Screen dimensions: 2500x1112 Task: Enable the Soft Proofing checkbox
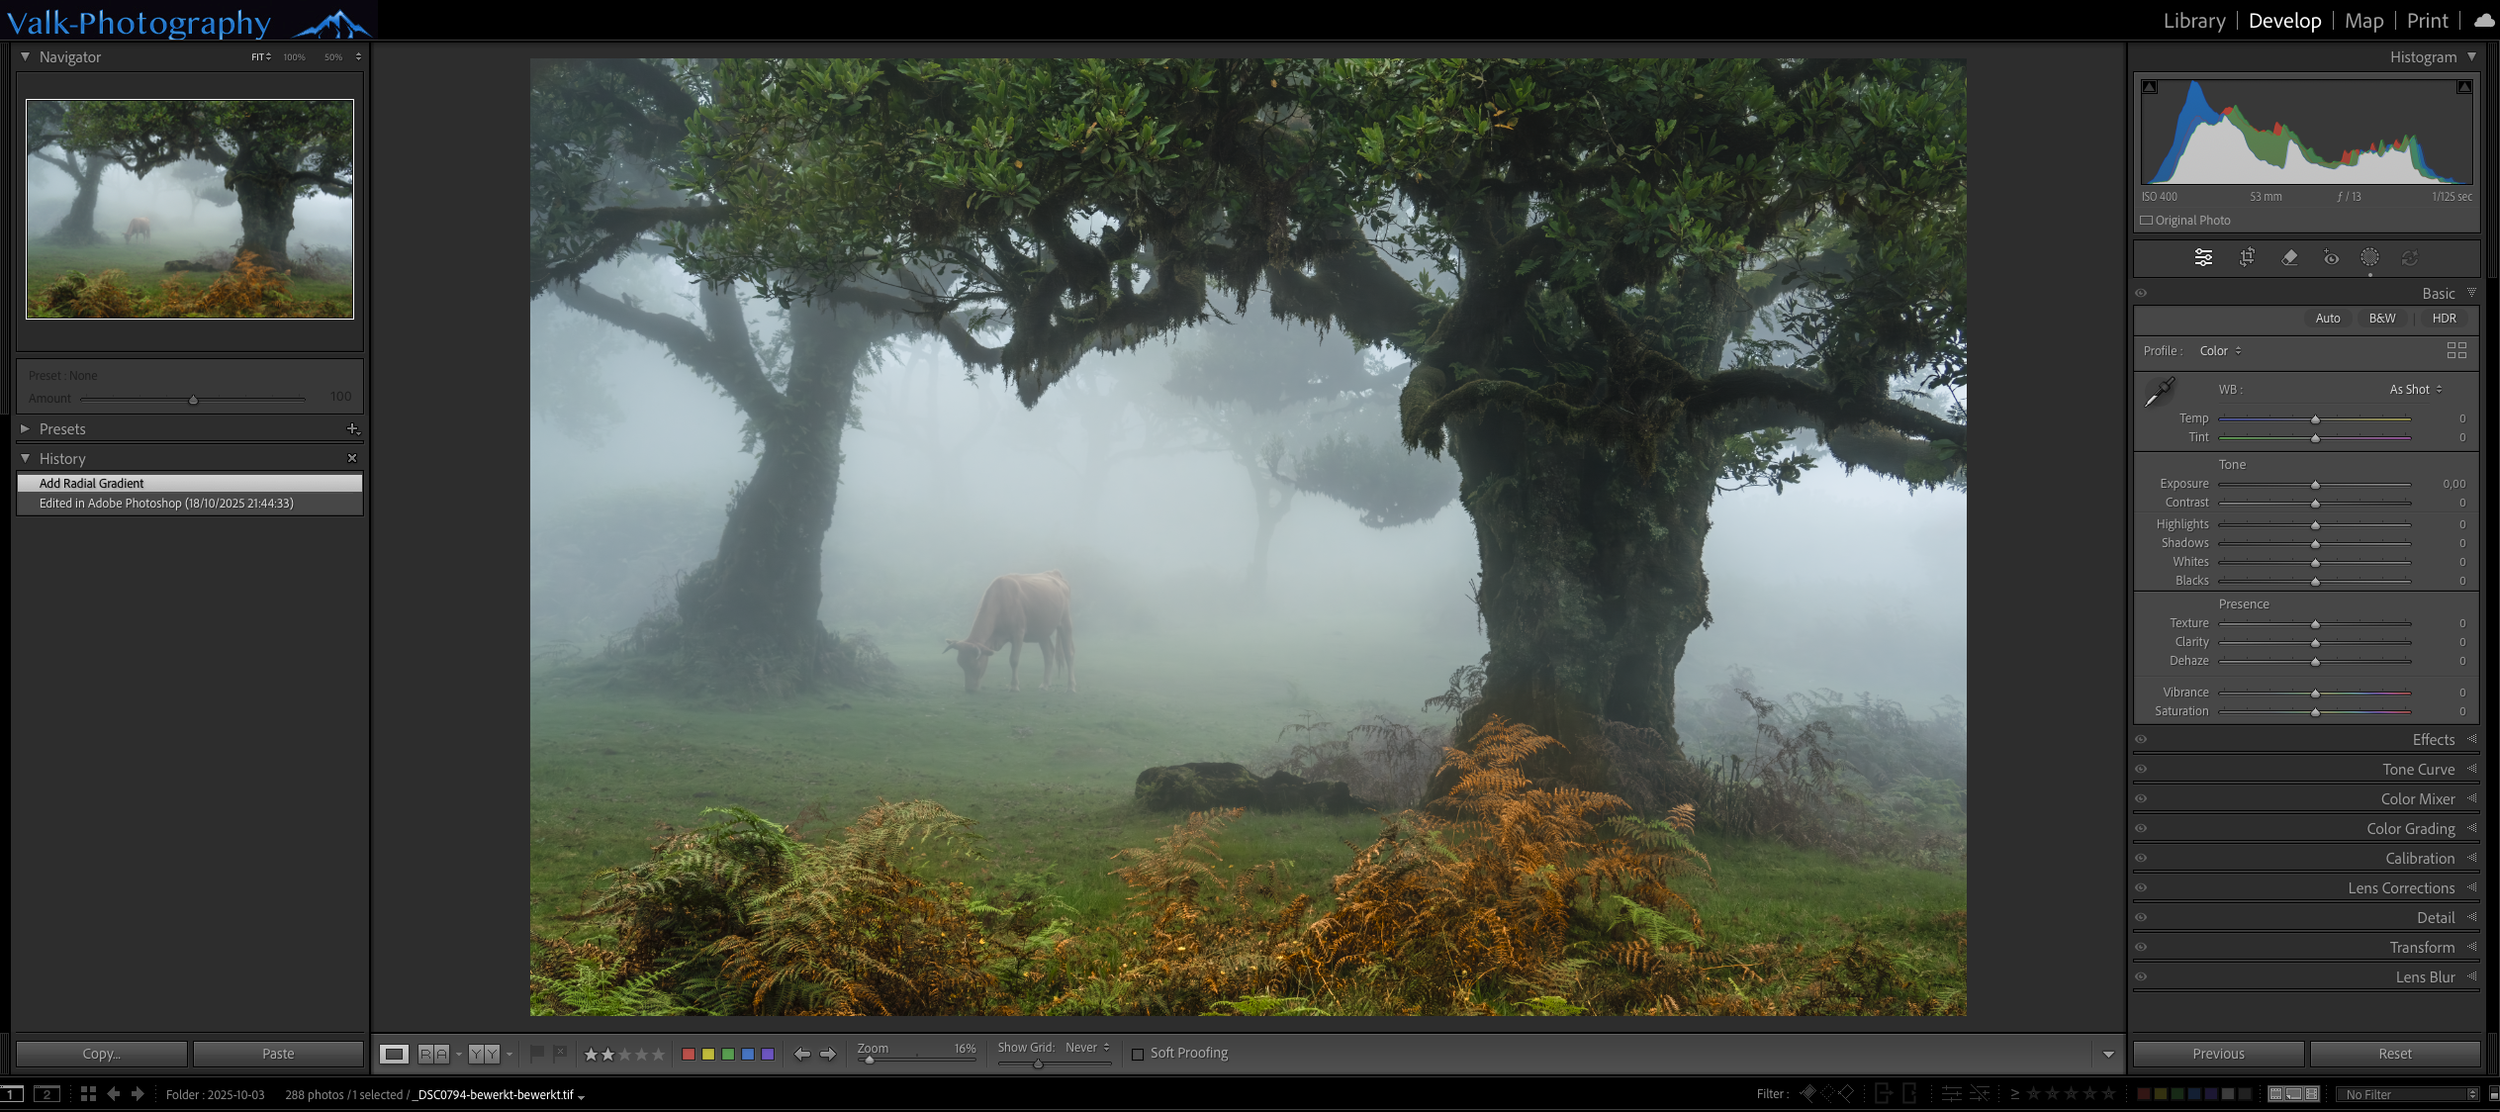point(1137,1054)
